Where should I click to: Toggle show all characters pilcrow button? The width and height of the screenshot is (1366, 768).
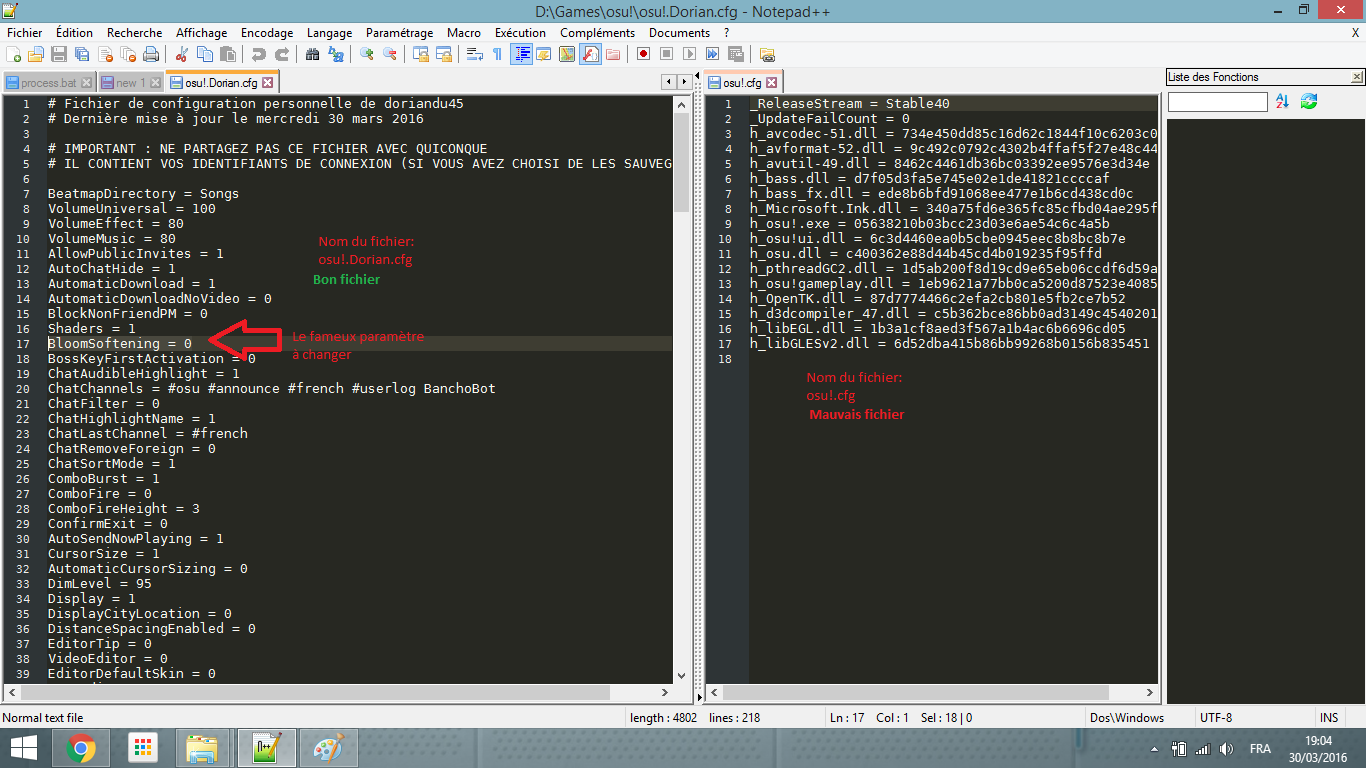point(498,54)
